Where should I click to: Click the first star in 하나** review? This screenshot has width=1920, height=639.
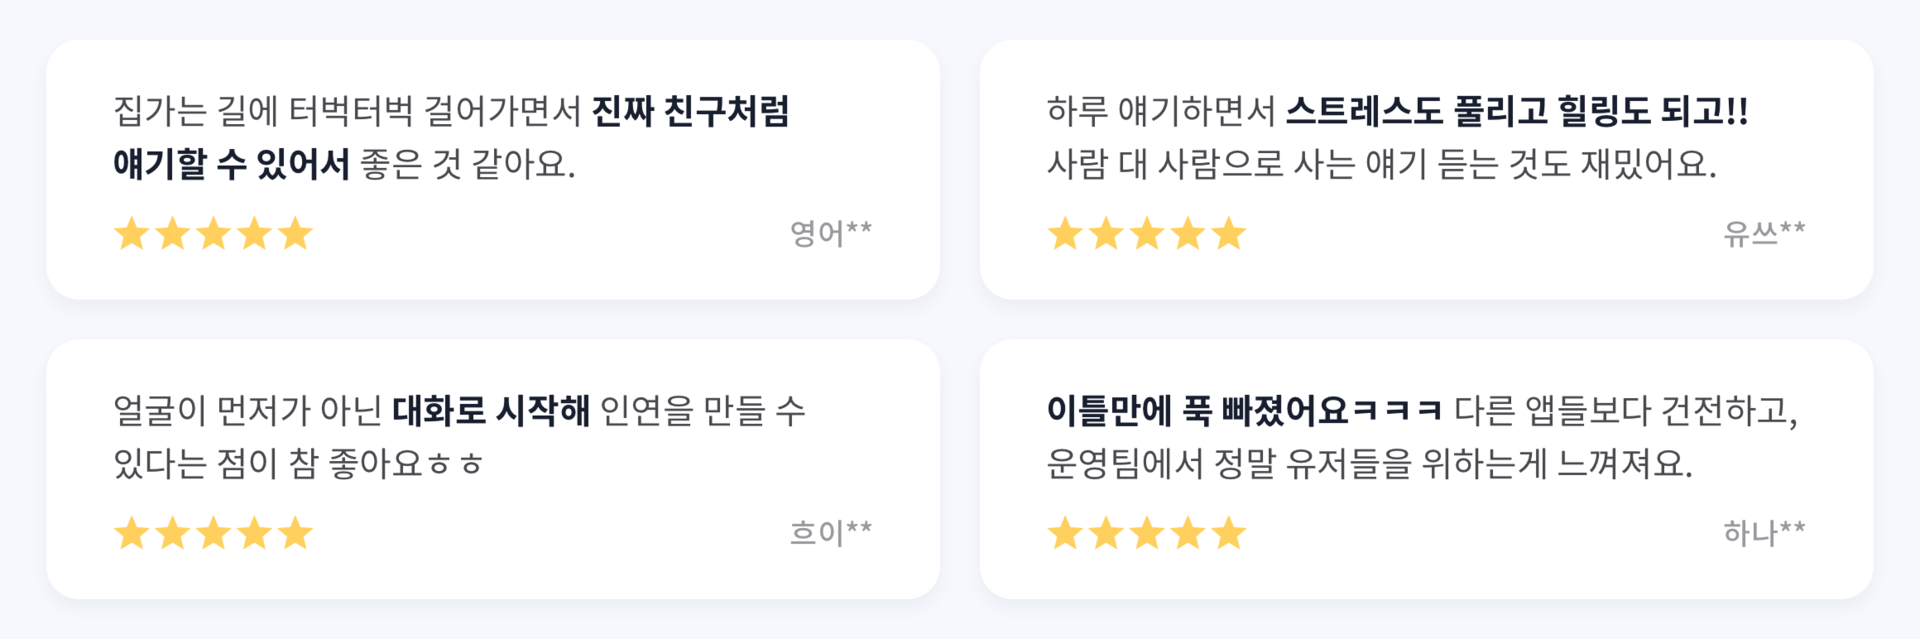(x=1065, y=533)
